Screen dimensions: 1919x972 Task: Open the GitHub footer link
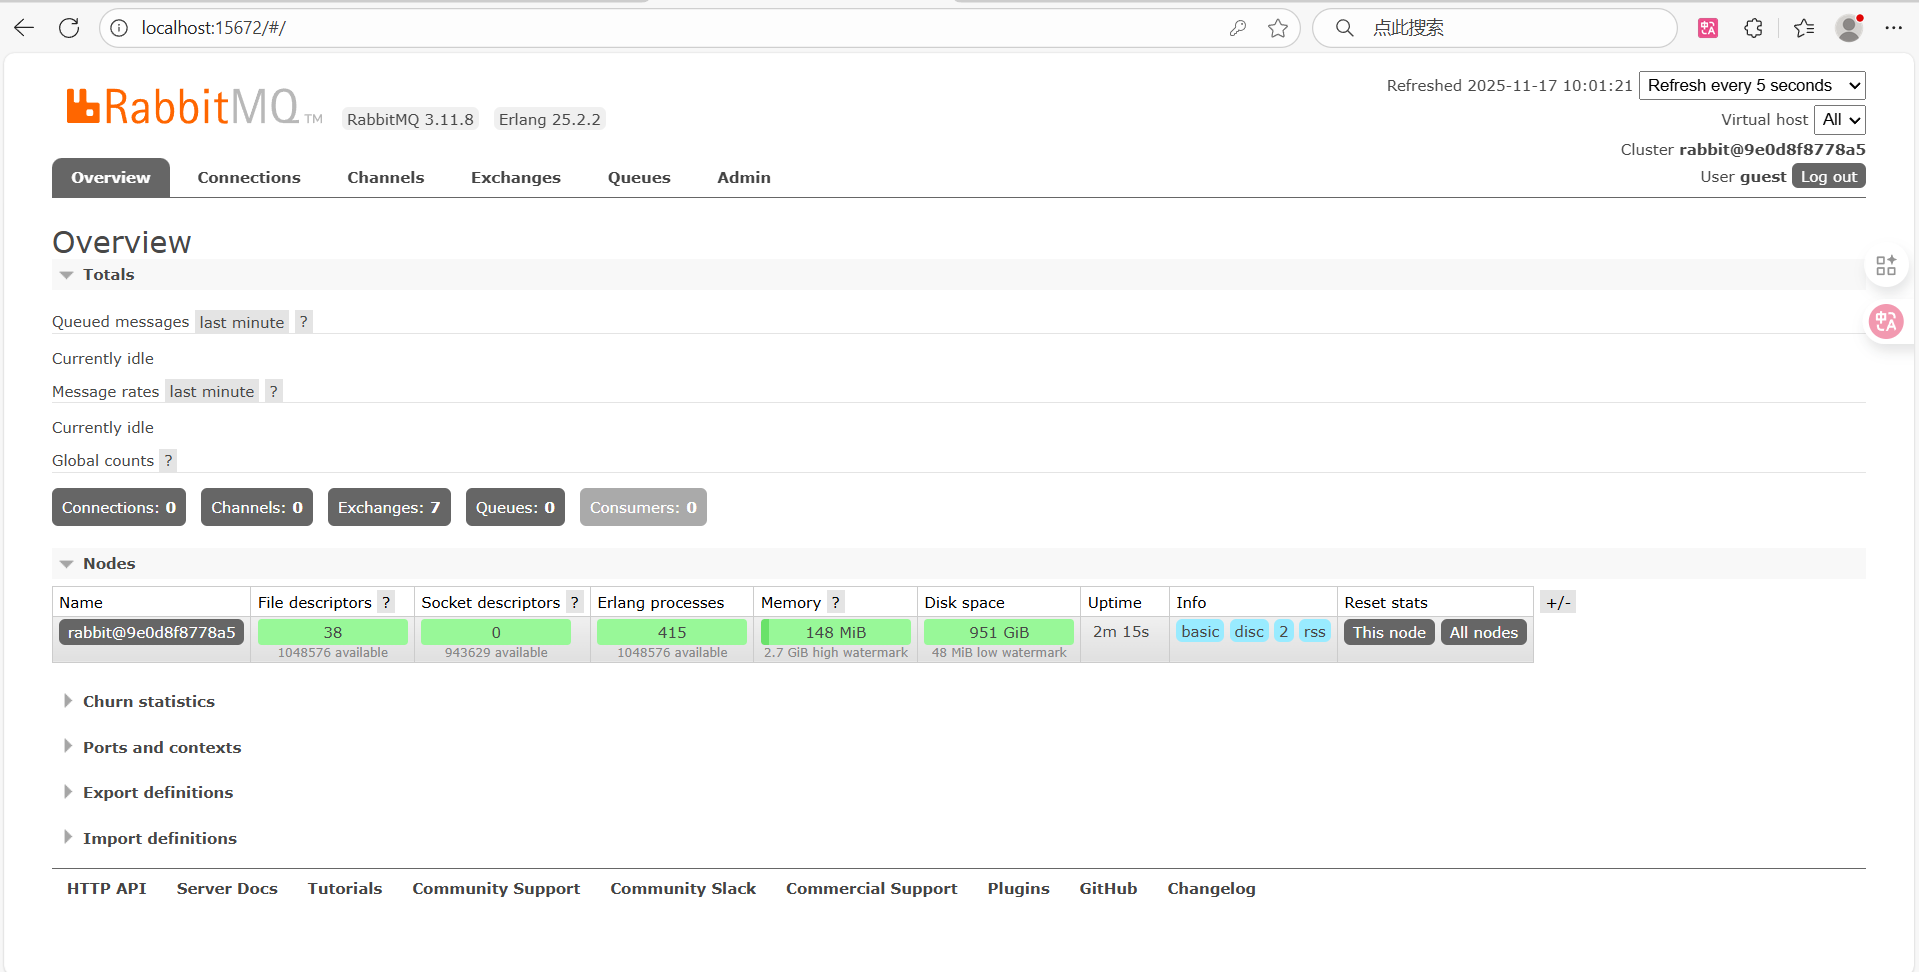(1108, 888)
